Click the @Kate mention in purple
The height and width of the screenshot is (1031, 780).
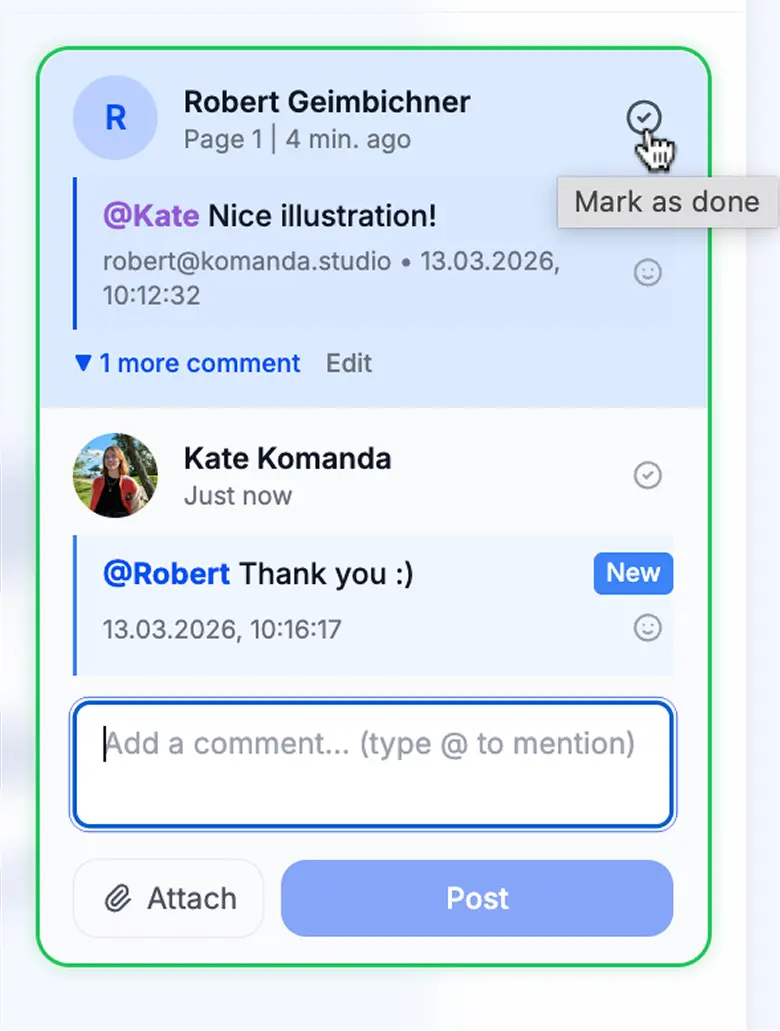(150, 216)
